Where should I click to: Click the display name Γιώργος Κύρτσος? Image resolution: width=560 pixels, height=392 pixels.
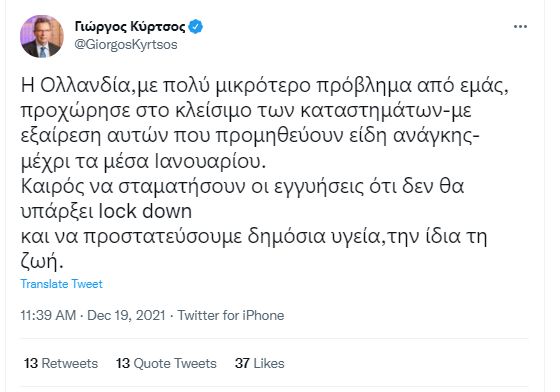(x=130, y=27)
